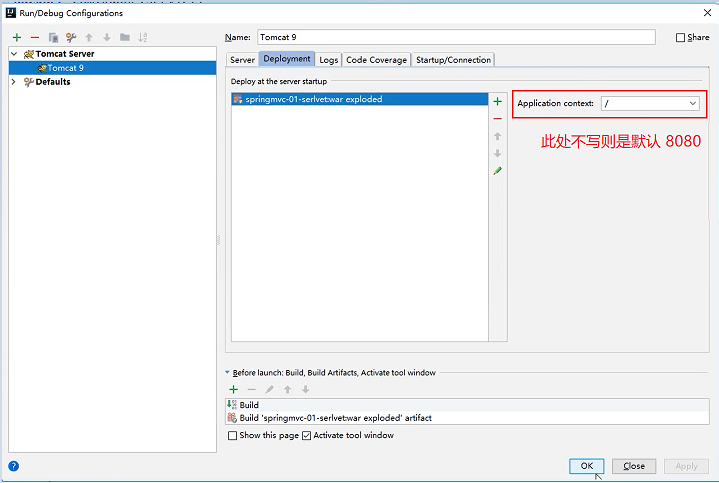Open Application context dropdown arrow
The width and height of the screenshot is (719, 483).
pyautogui.click(x=692, y=104)
